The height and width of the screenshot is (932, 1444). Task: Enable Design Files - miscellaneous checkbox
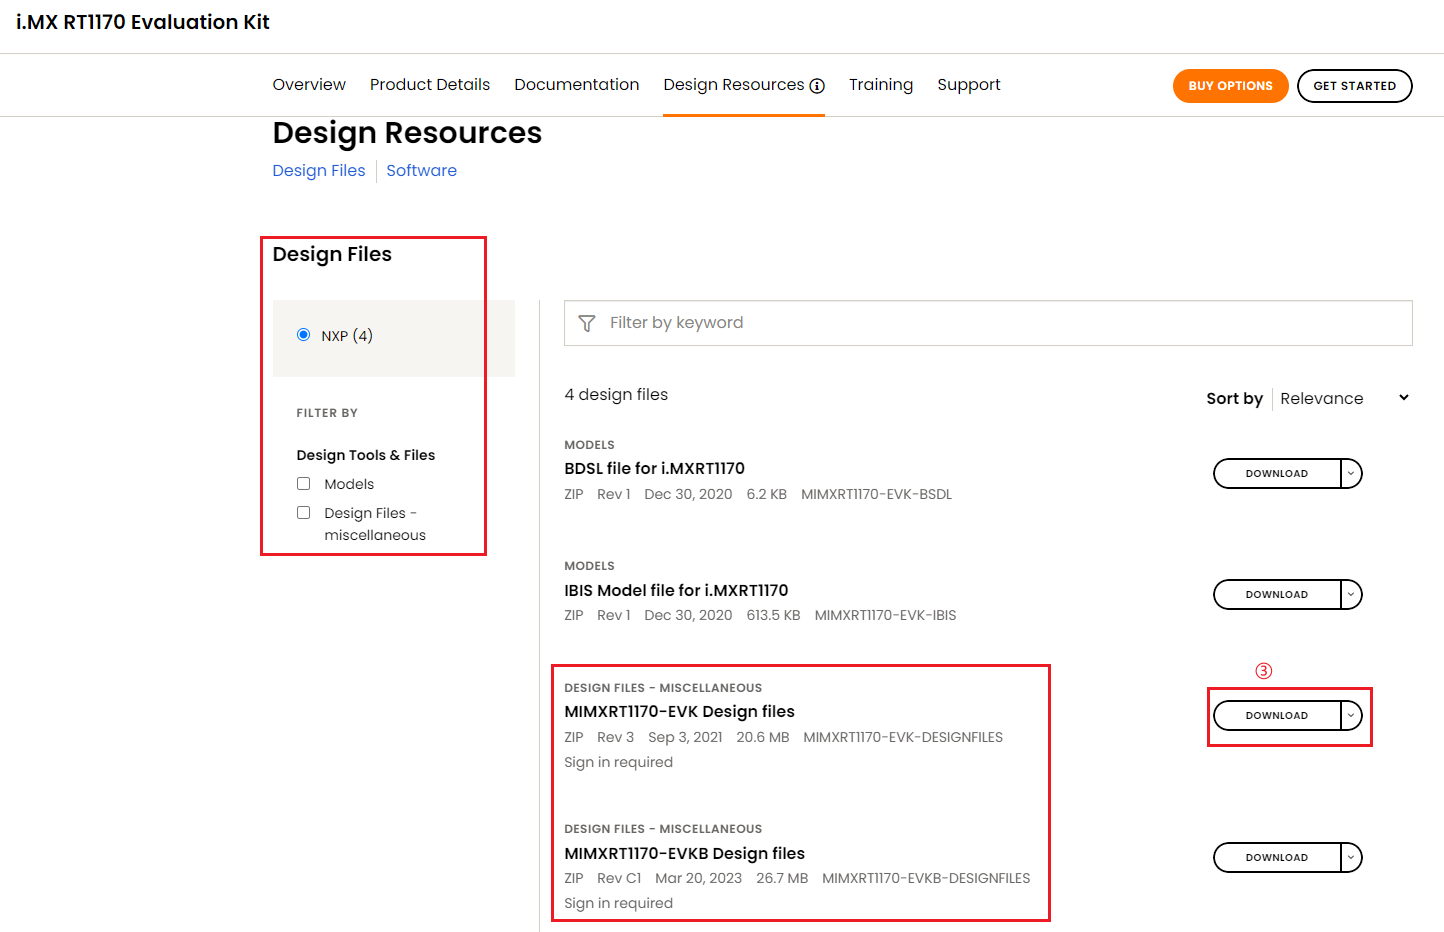pos(303,513)
